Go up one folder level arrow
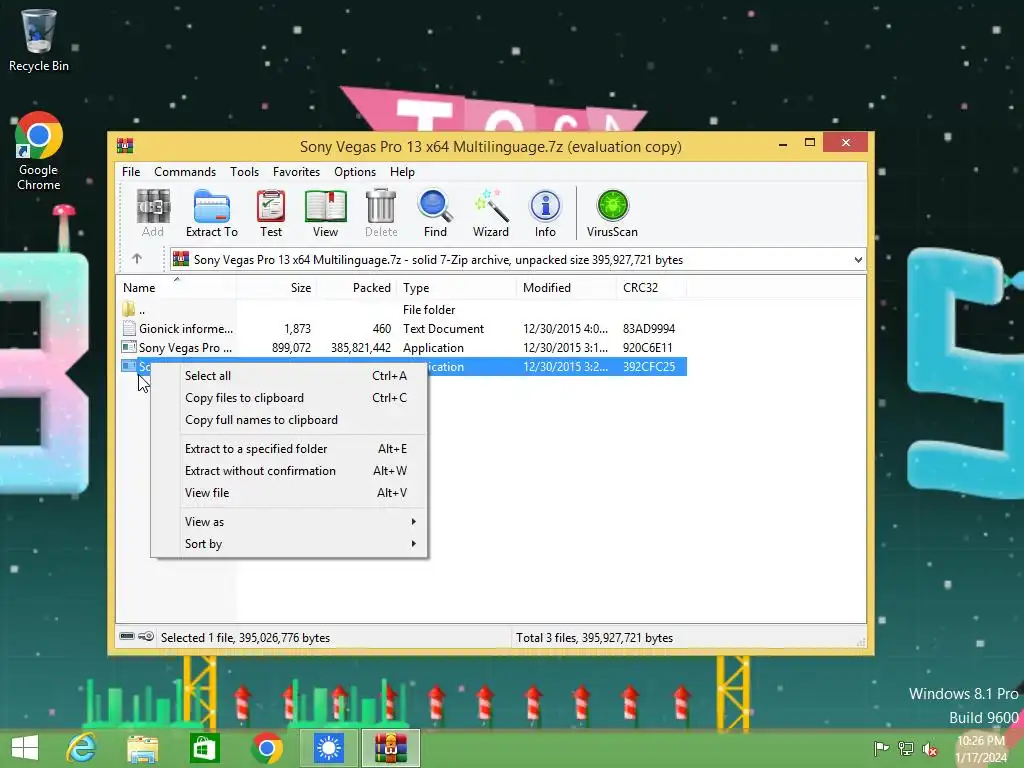 [x=136, y=259]
